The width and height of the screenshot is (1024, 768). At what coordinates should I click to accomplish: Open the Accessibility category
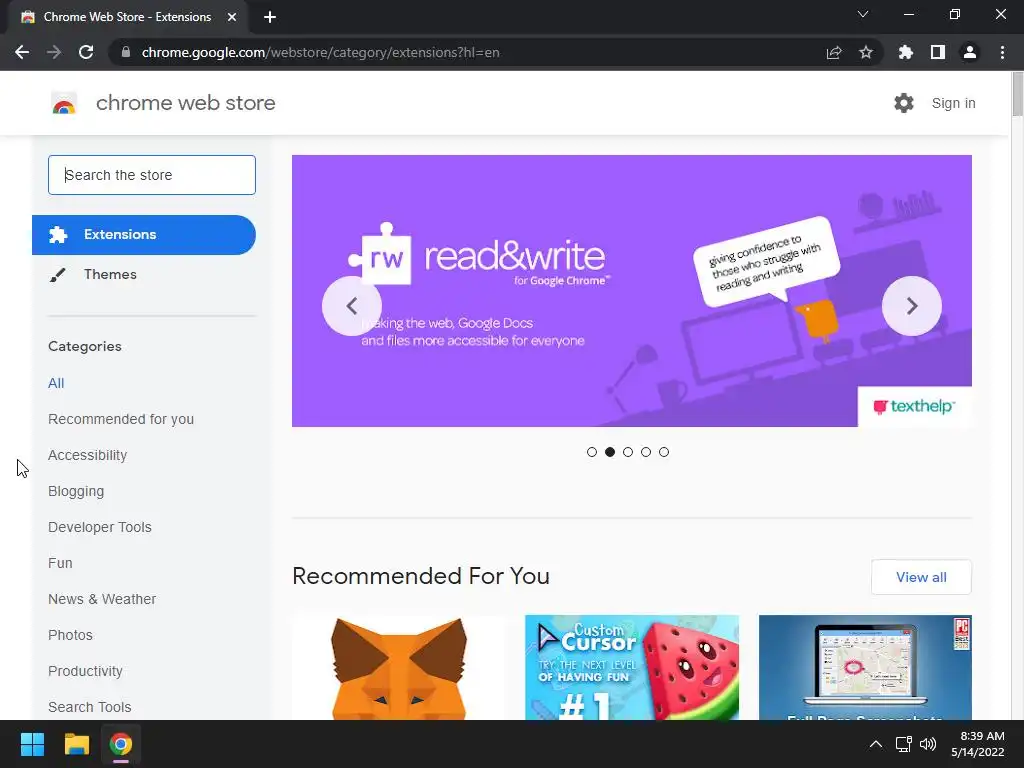click(x=88, y=455)
